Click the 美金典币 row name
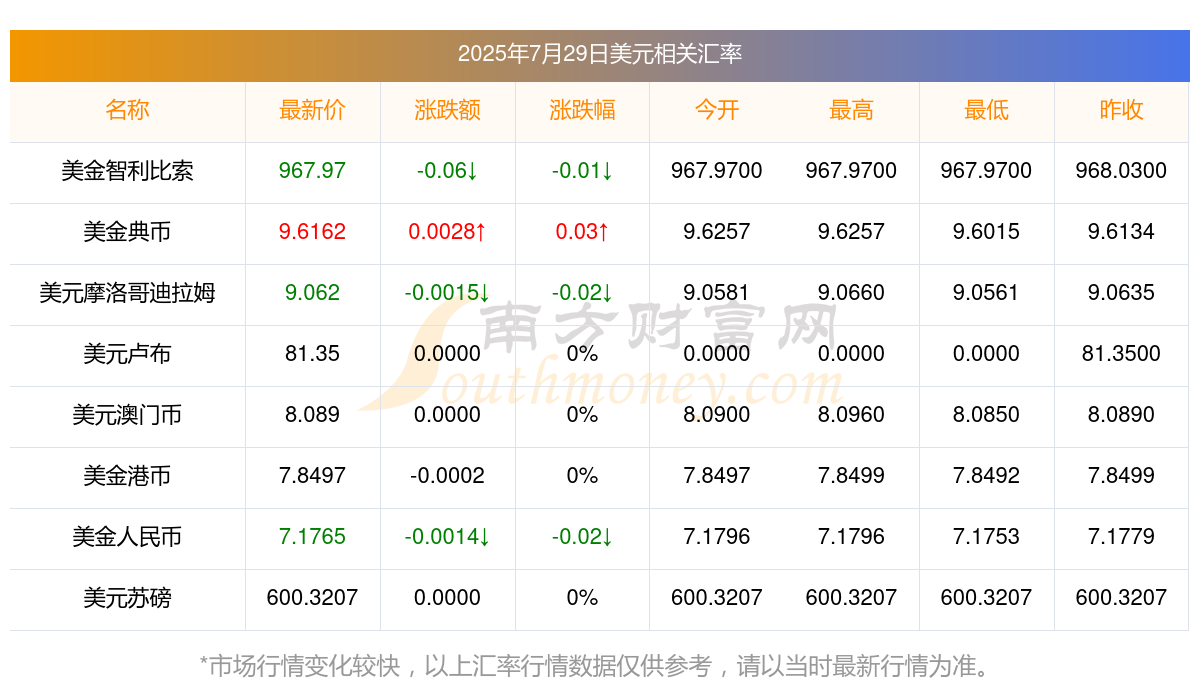 (127, 232)
